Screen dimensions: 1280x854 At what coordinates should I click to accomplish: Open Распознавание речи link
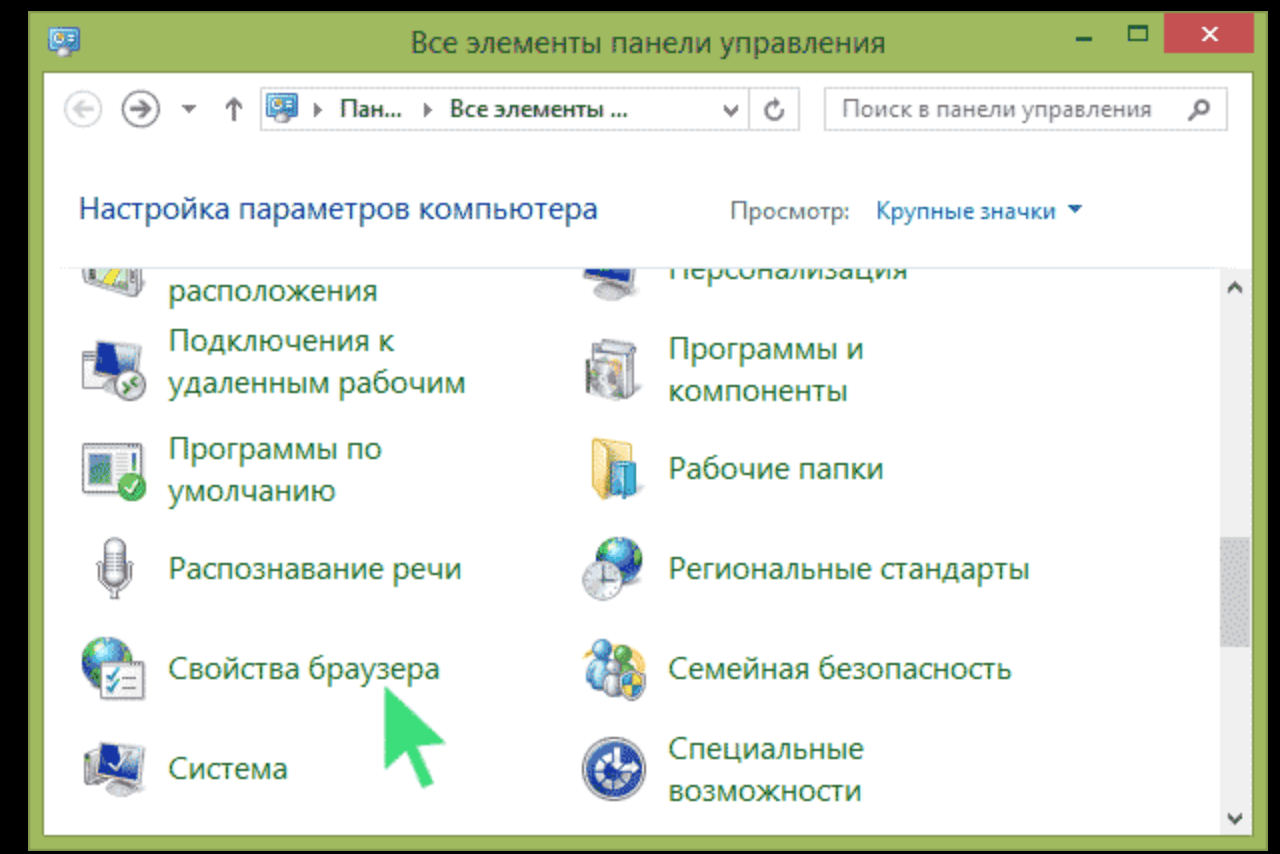click(315, 569)
